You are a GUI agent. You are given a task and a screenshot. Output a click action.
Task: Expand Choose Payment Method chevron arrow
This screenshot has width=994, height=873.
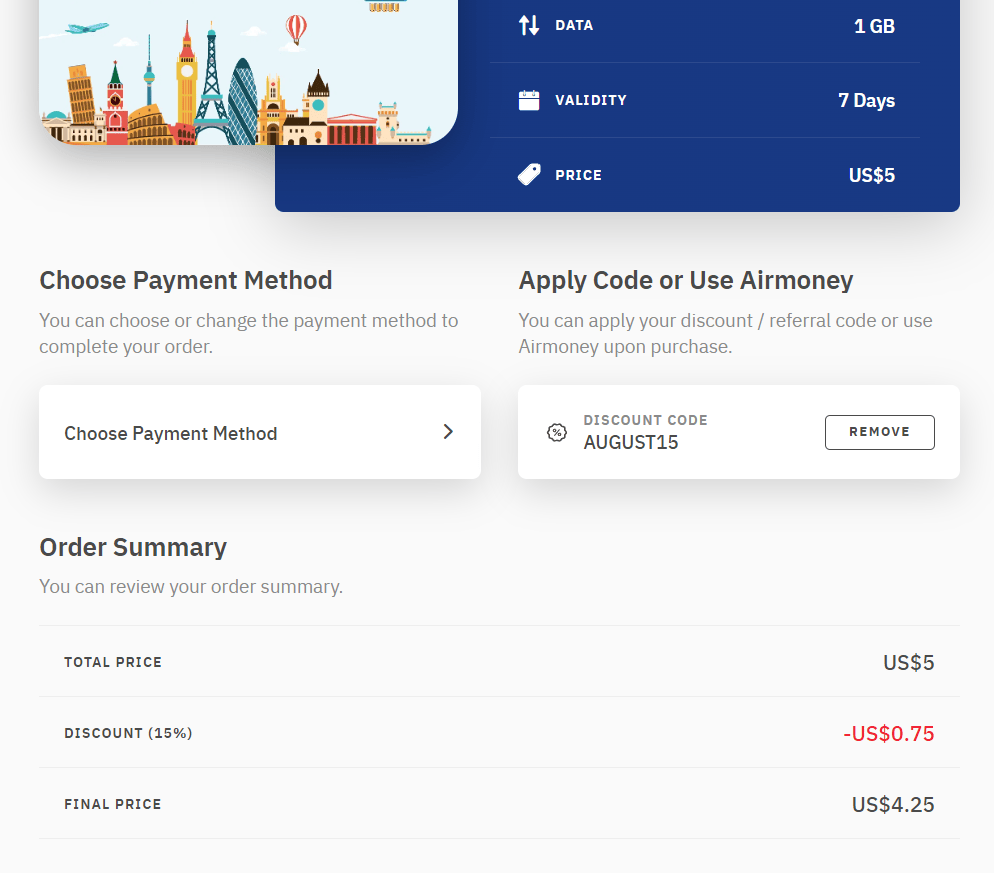[x=448, y=432]
